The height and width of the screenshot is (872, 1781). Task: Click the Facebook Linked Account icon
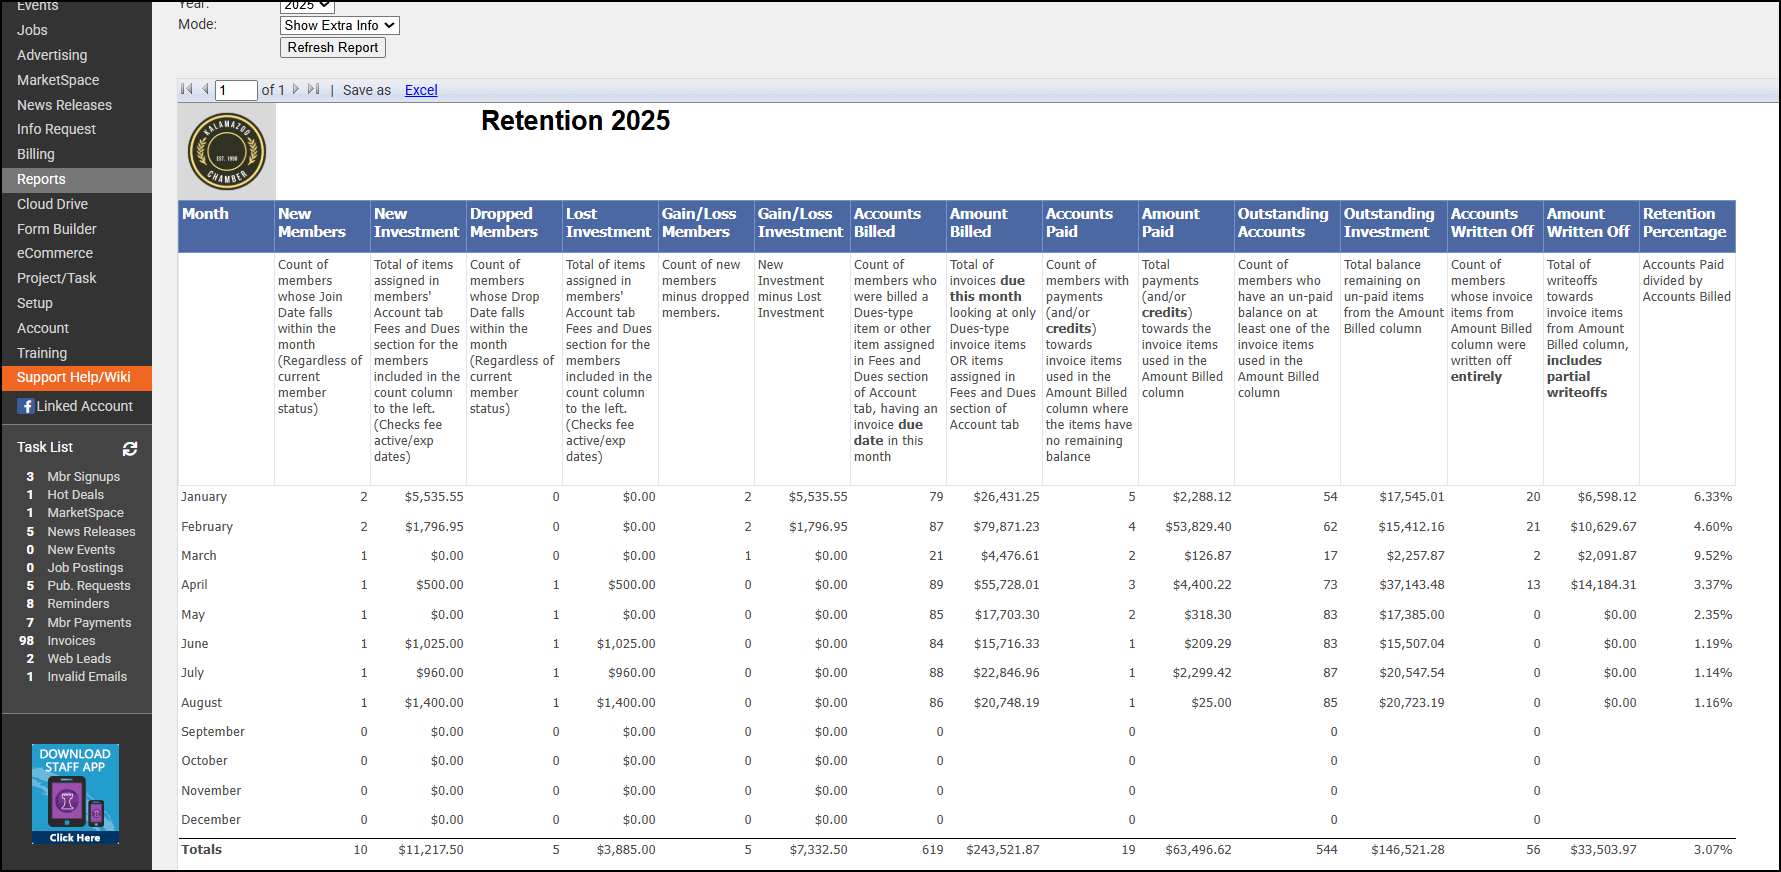[26, 406]
